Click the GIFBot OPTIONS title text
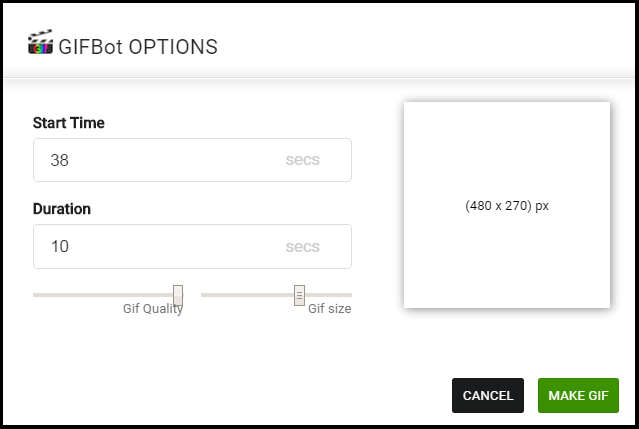The height and width of the screenshot is (429, 639). 138,46
